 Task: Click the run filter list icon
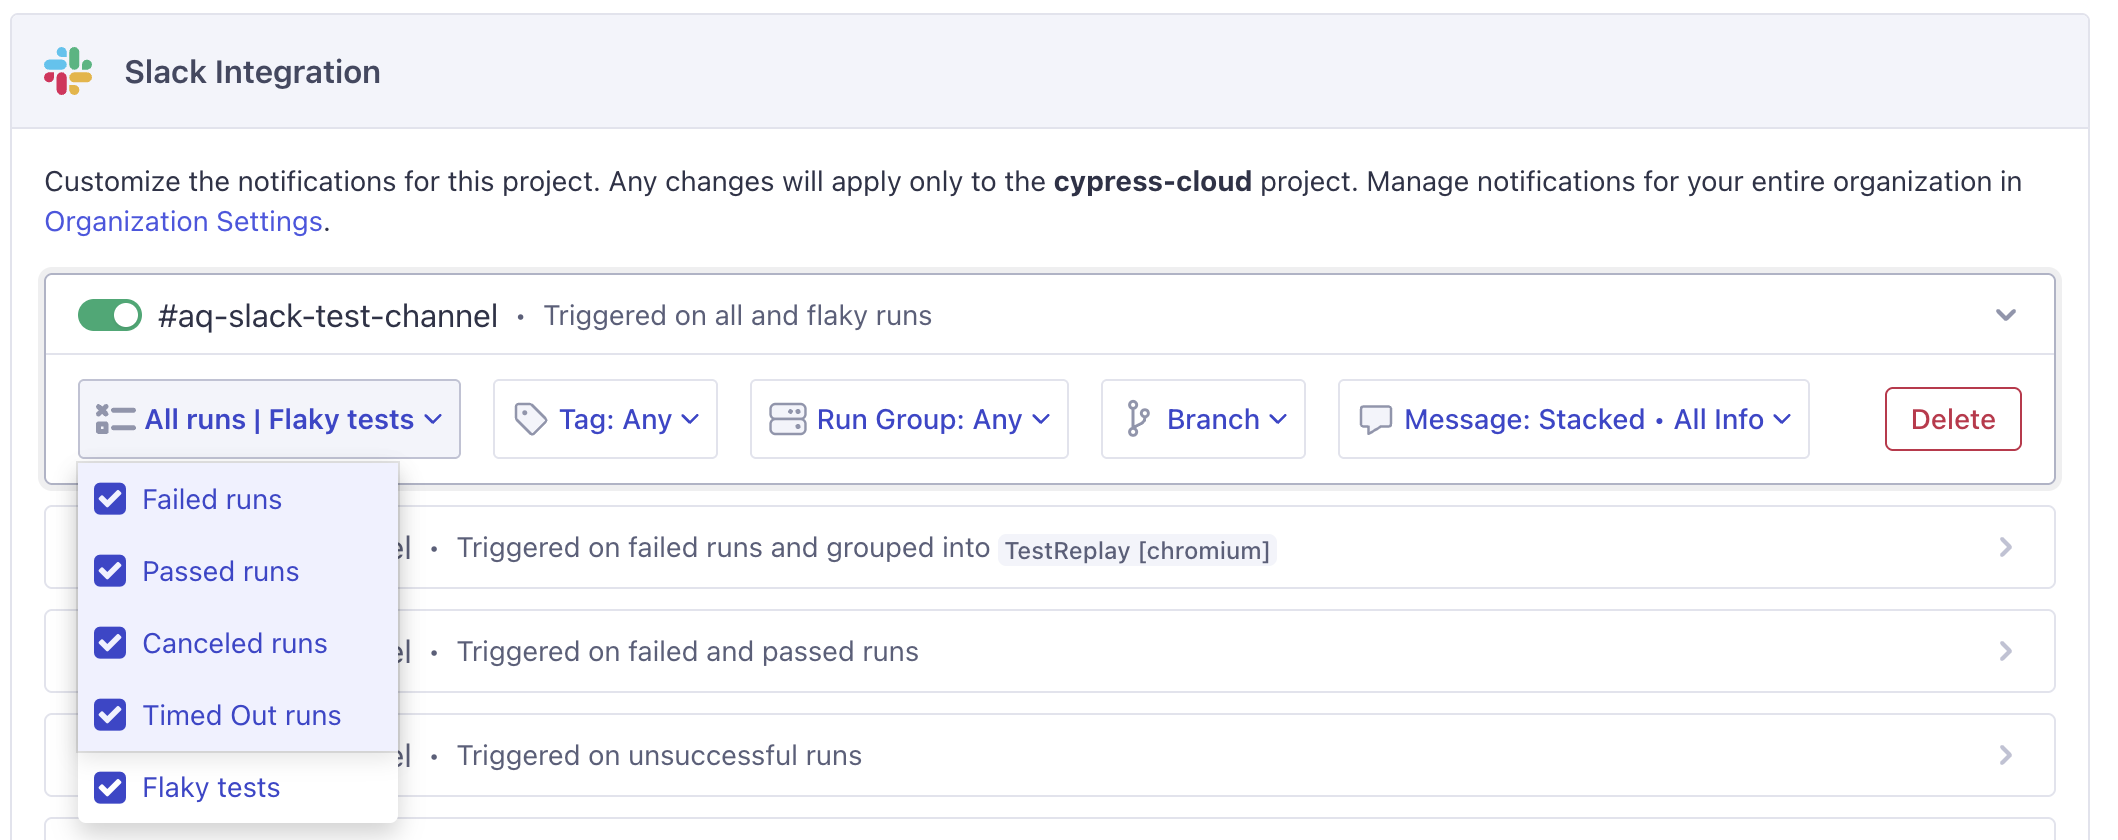(115, 419)
